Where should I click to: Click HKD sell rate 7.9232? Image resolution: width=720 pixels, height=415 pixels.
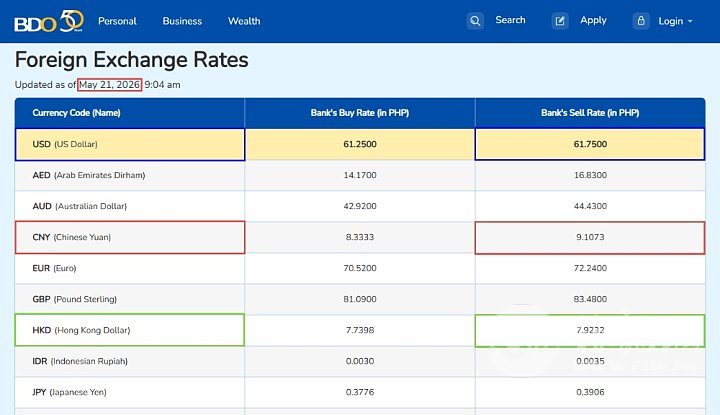(x=590, y=330)
